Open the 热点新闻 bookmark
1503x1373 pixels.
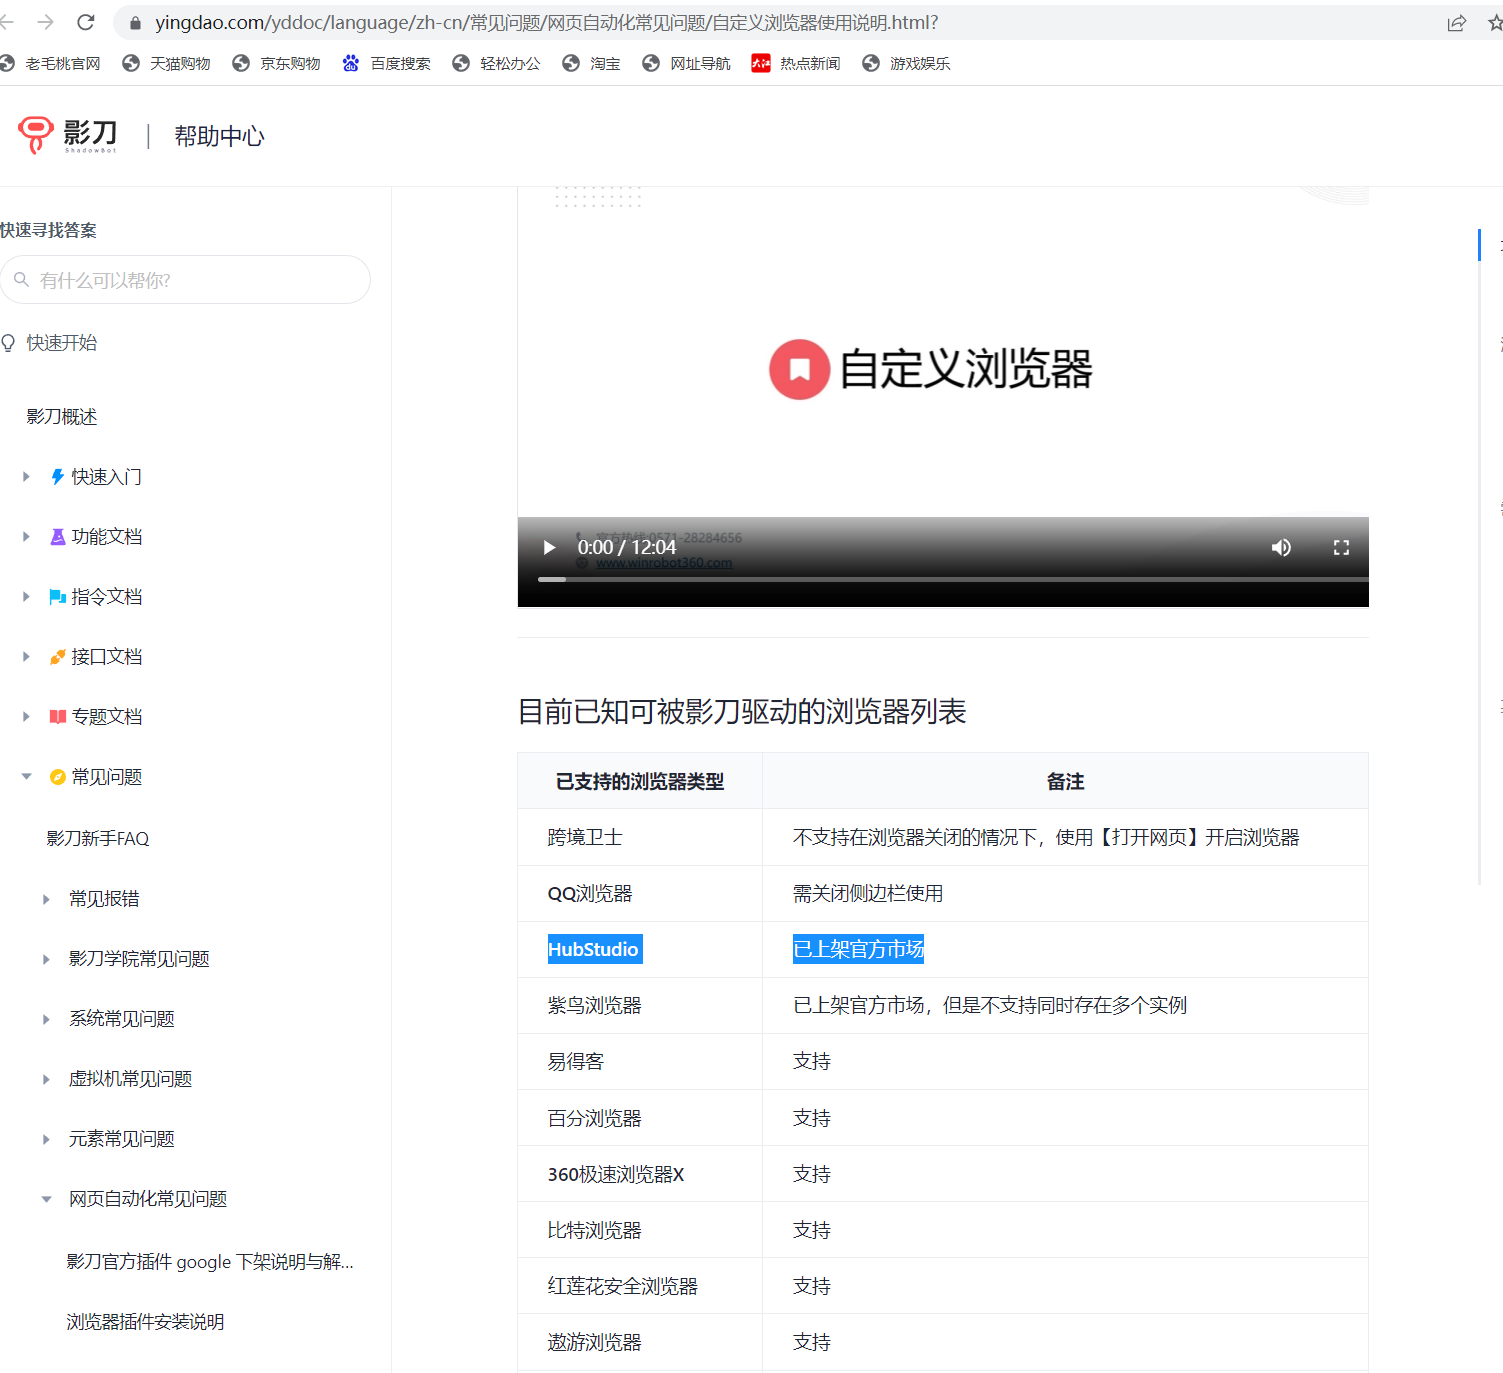796,63
